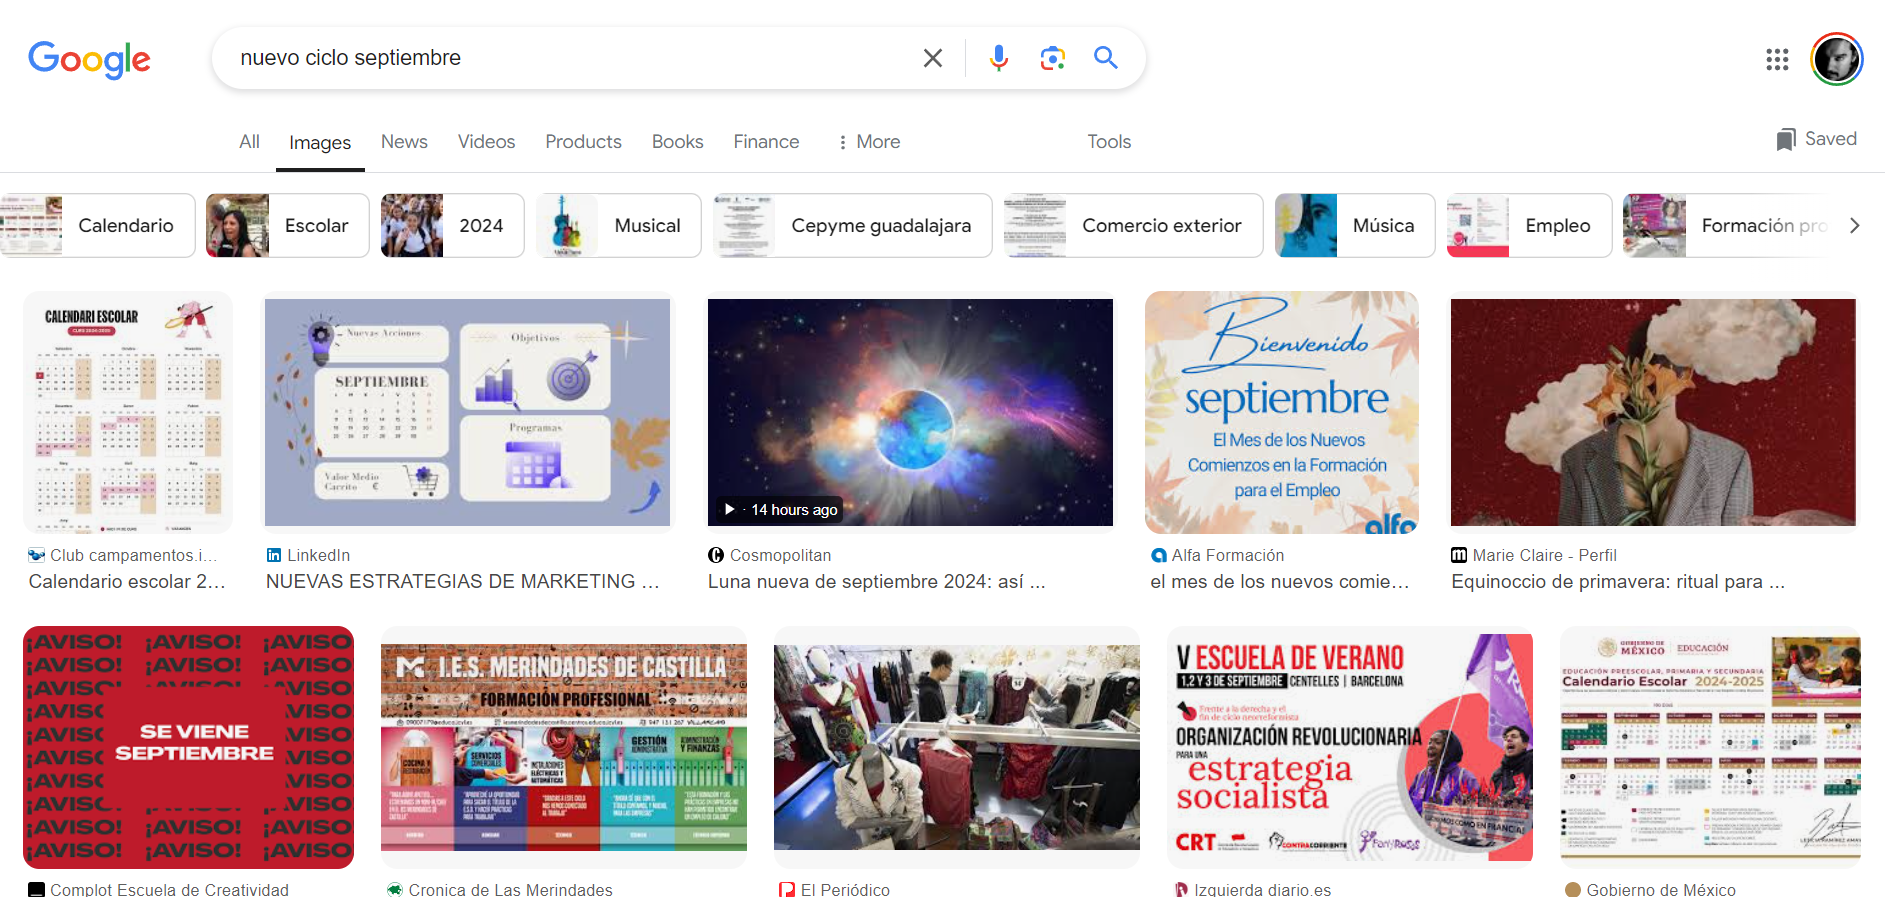Open the account profile avatar
The width and height of the screenshot is (1885, 897).
[1836, 59]
